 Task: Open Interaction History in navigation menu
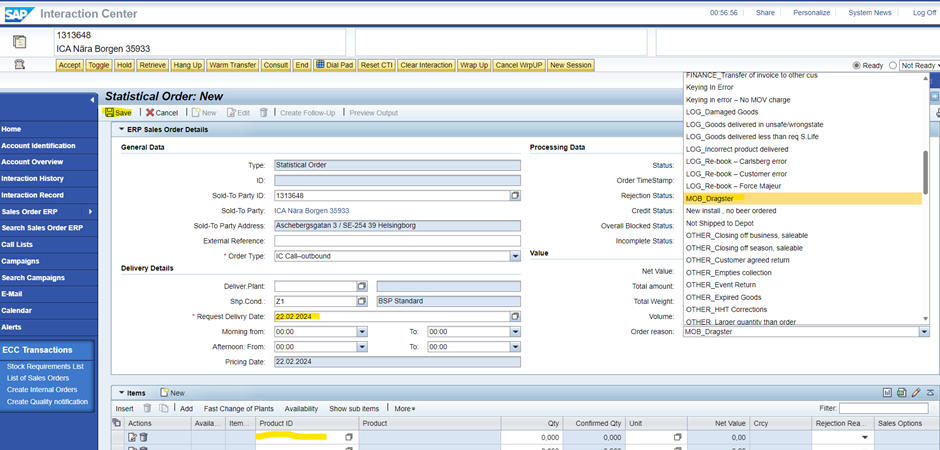tap(34, 178)
